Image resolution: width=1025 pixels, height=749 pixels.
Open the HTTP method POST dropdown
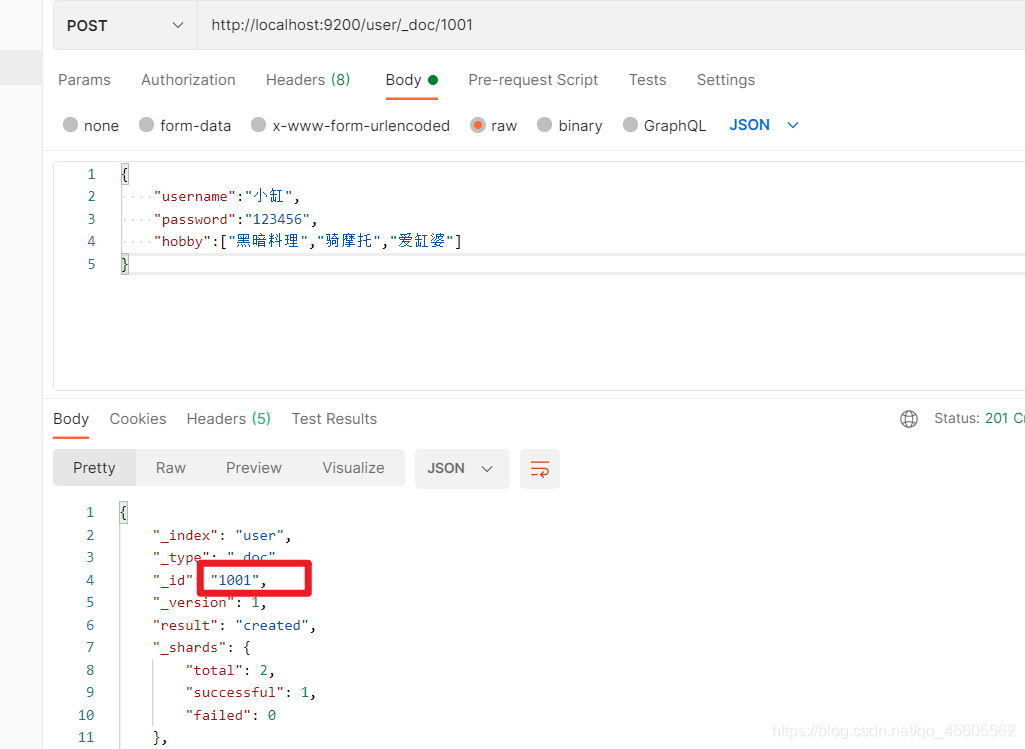(125, 25)
